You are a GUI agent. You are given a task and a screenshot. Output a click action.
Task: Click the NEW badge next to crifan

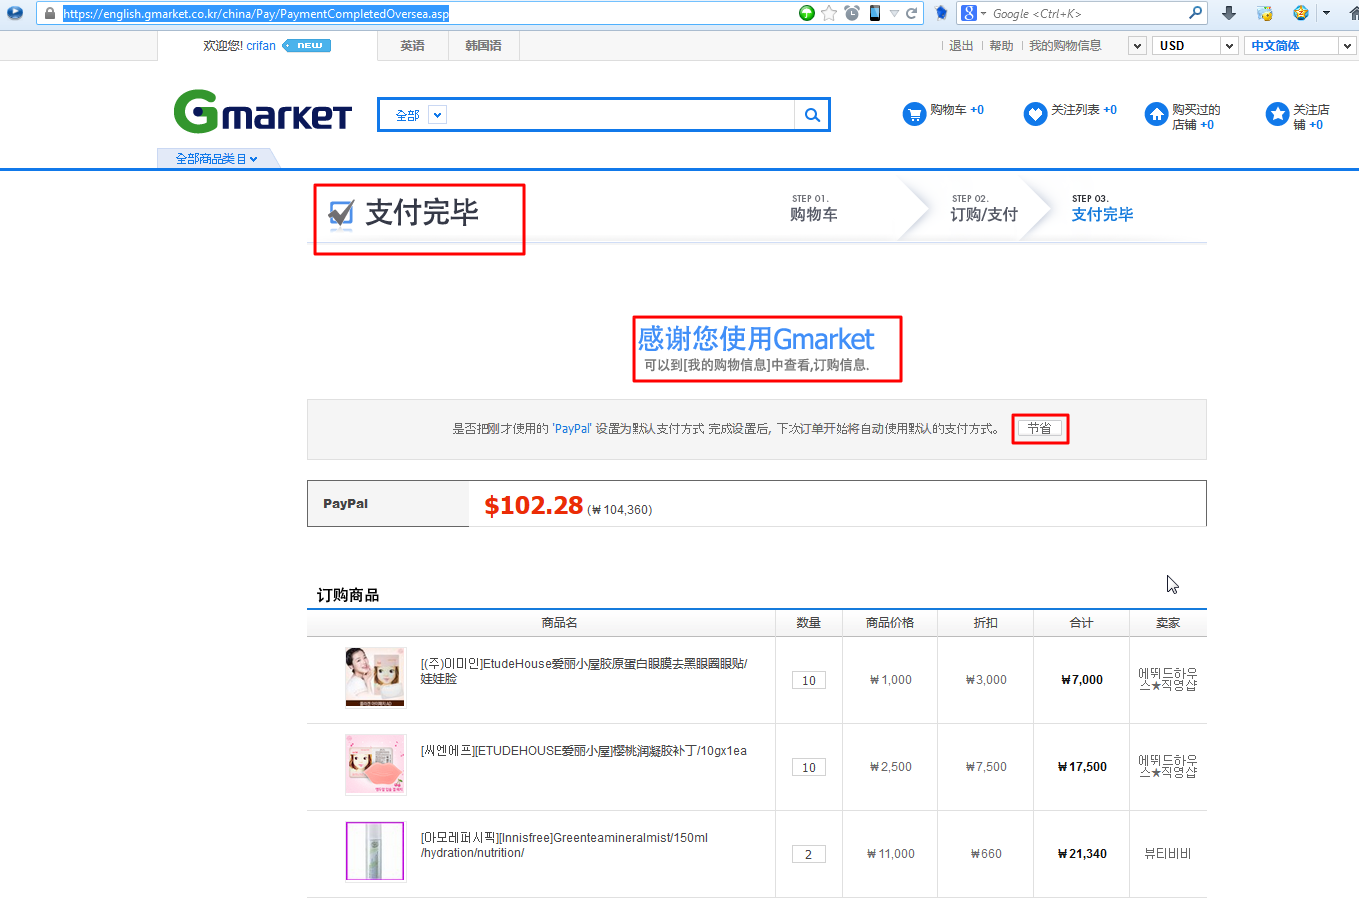click(x=307, y=46)
